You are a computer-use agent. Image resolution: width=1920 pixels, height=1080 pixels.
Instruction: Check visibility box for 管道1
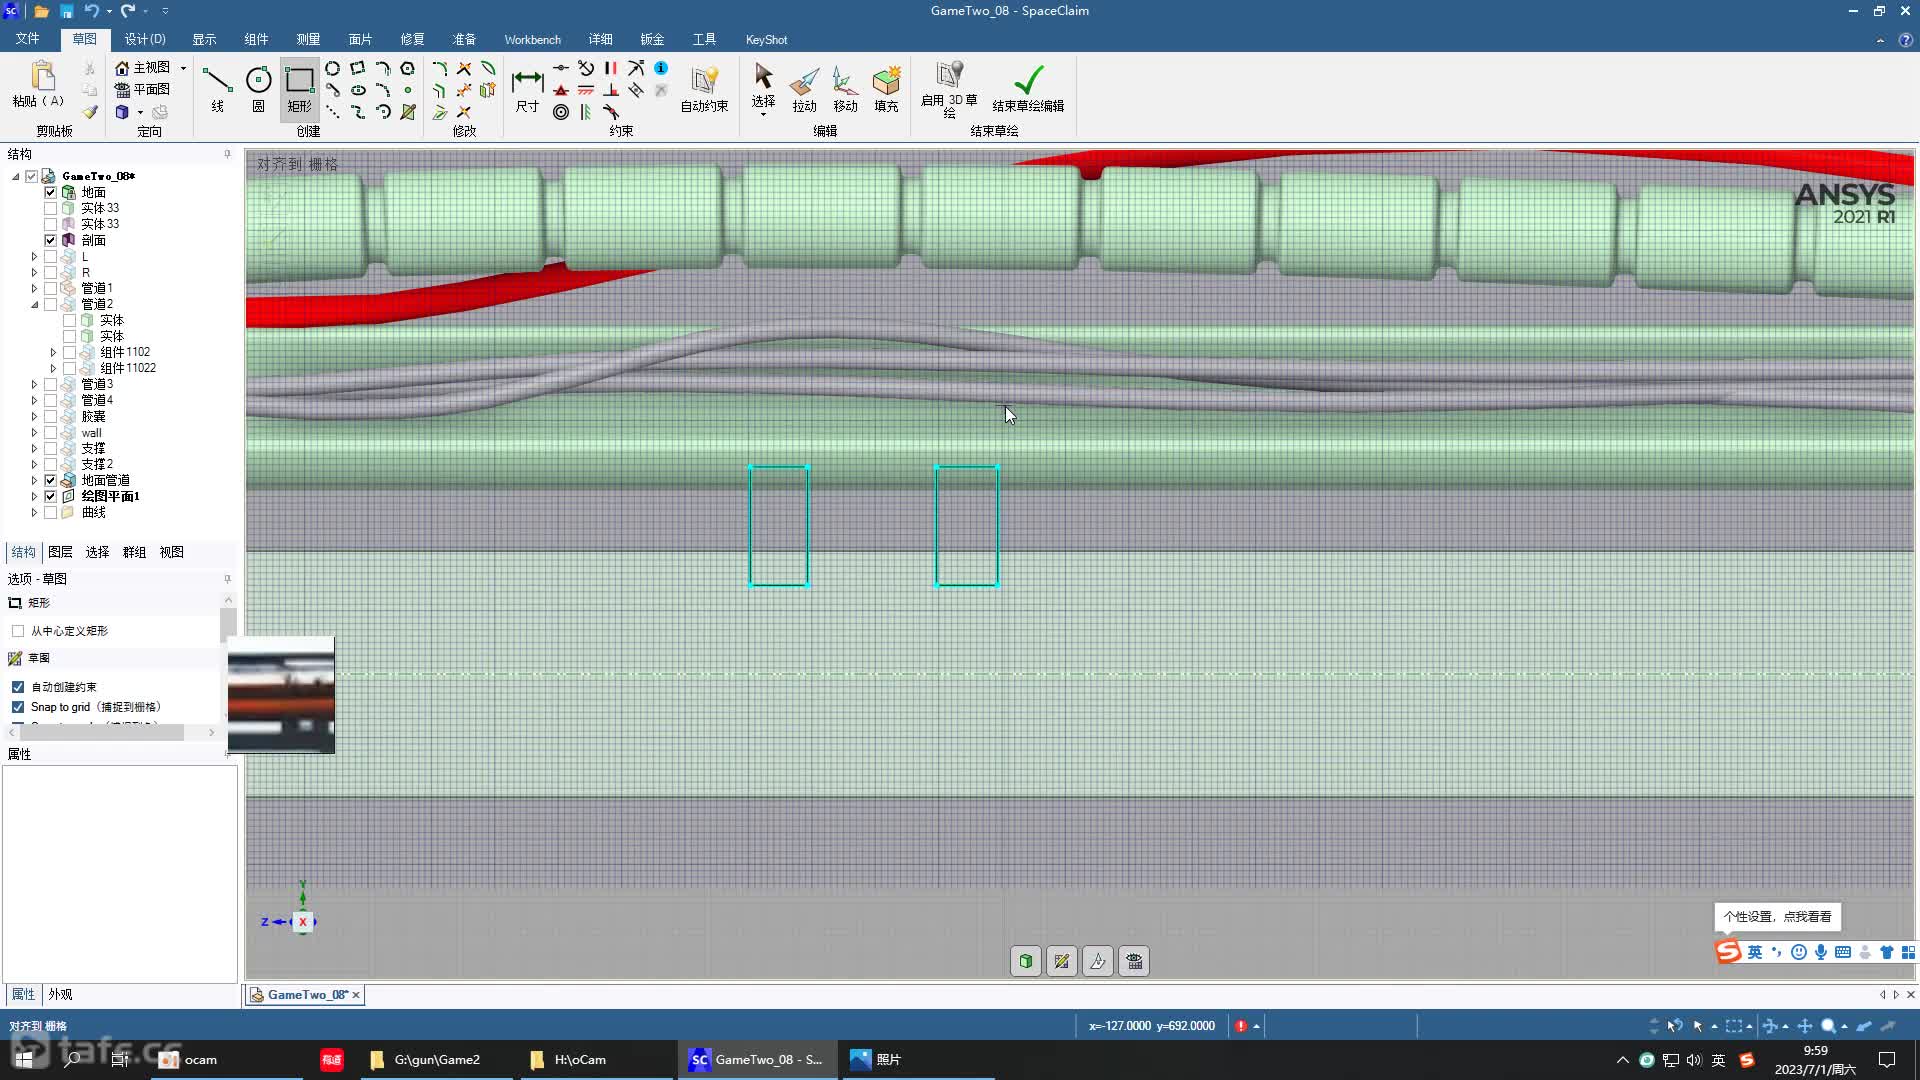(50, 288)
